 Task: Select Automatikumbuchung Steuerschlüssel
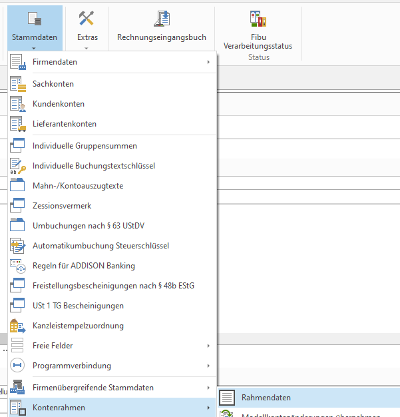click(112, 246)
